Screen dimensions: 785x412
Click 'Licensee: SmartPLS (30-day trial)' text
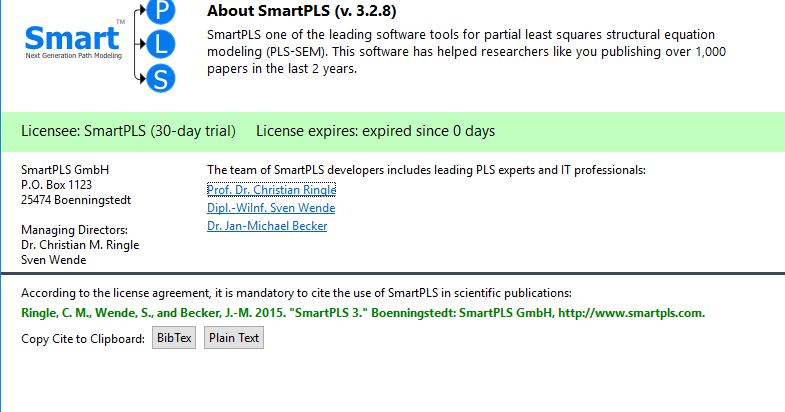click(128, 131)
